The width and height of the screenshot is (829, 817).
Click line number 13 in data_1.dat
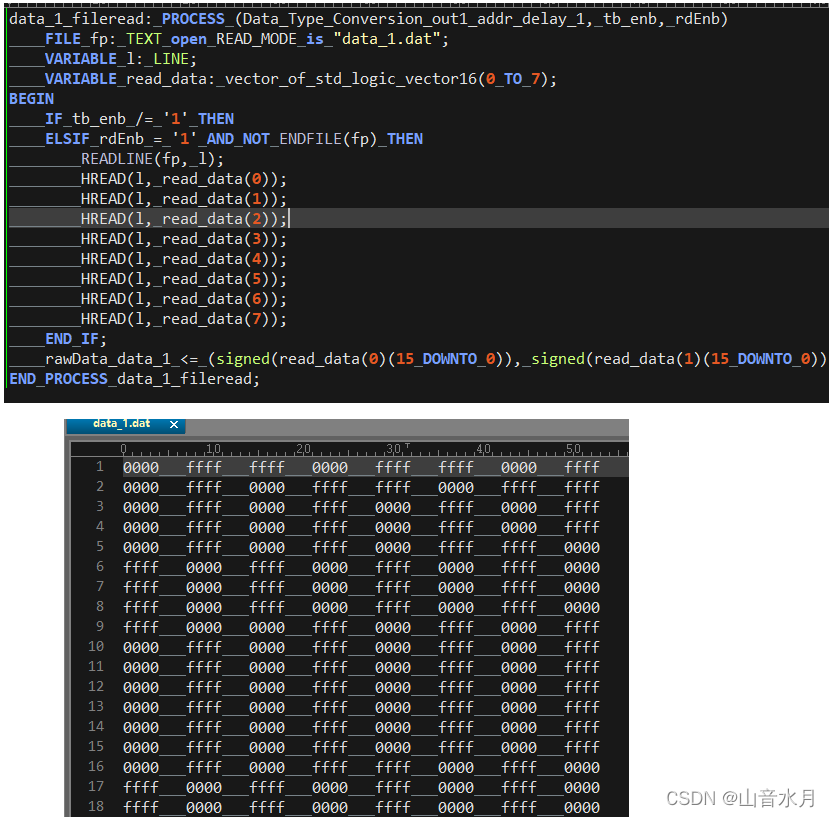(96, 707)
